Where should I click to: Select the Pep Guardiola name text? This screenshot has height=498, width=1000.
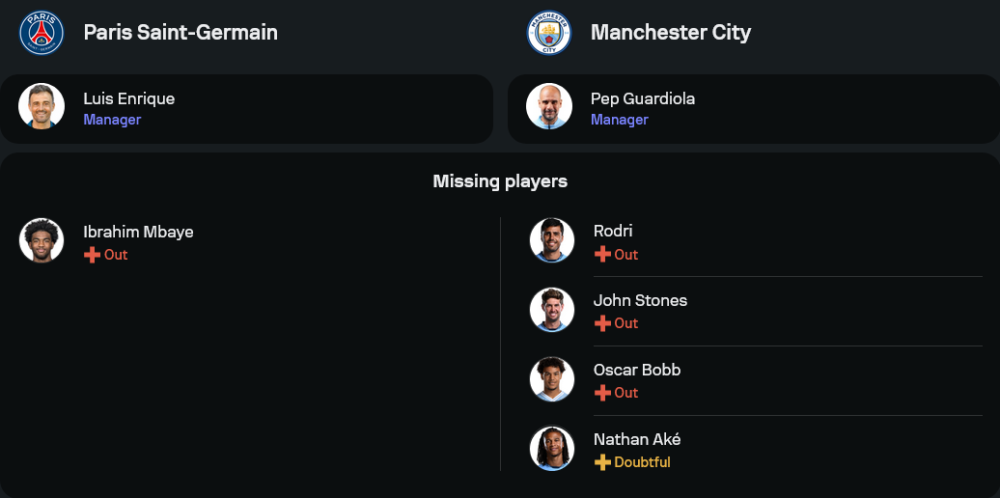click(642, 99)
